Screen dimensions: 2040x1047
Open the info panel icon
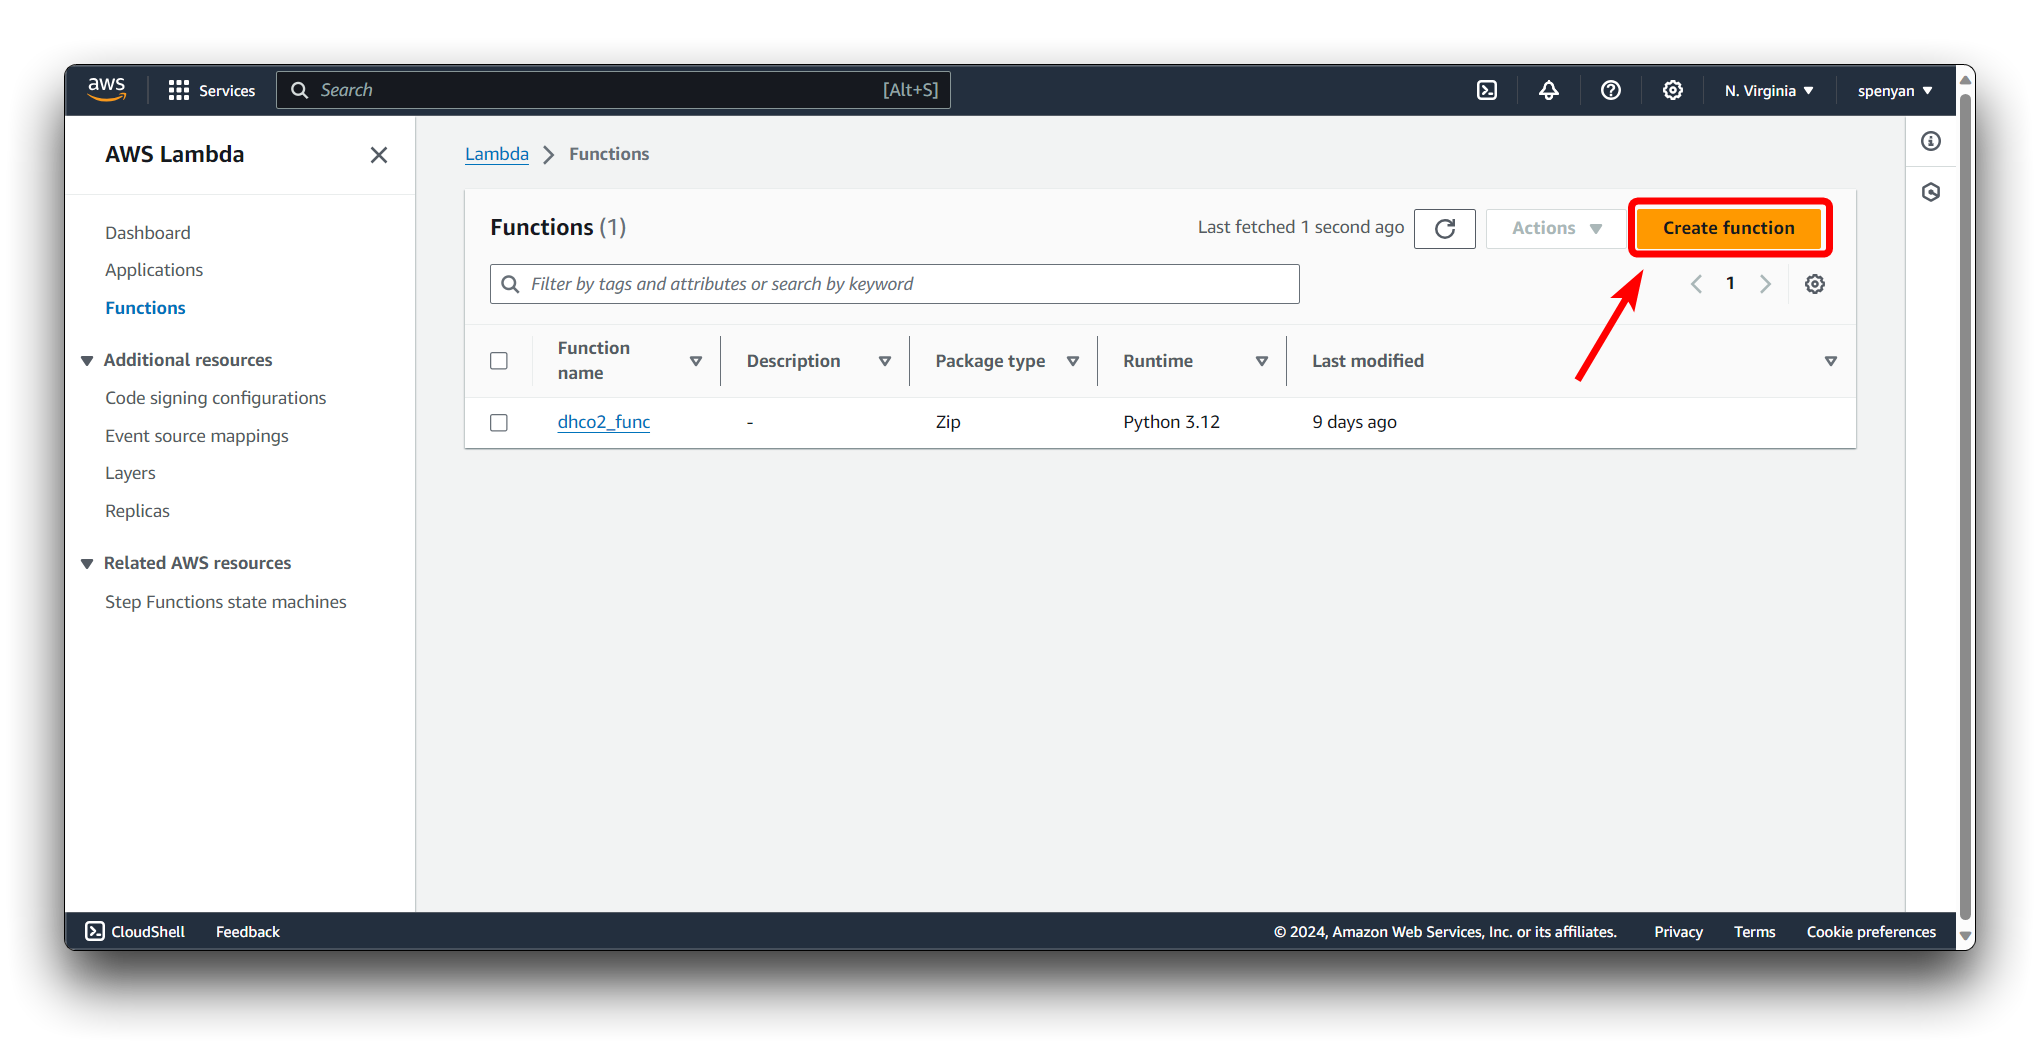[x=1931, y=141]
